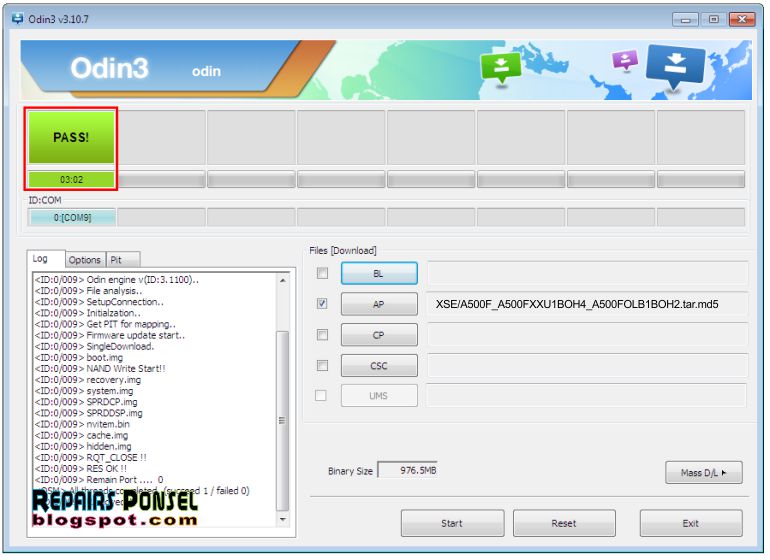Click the UMS file button
This screenshot has height=560, width=770.
[x=379, y=396]
